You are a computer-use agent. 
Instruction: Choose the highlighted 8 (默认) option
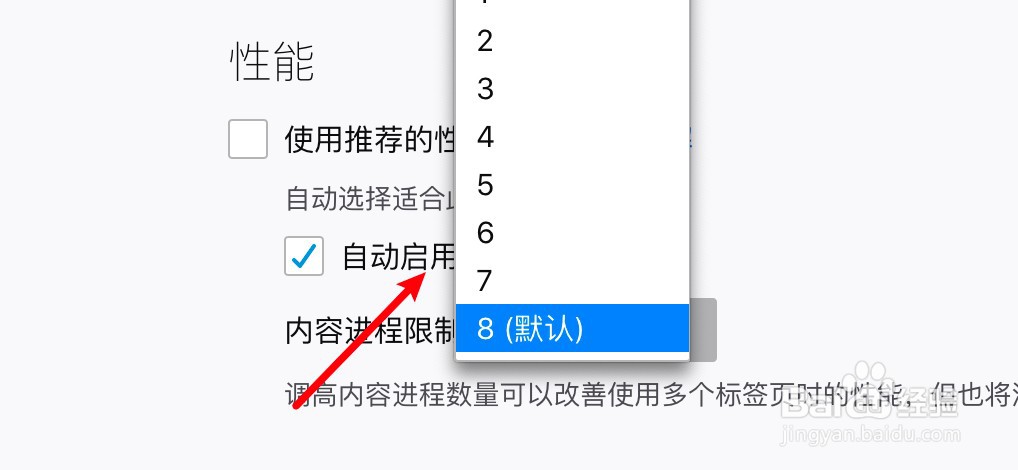click(572, 328)
